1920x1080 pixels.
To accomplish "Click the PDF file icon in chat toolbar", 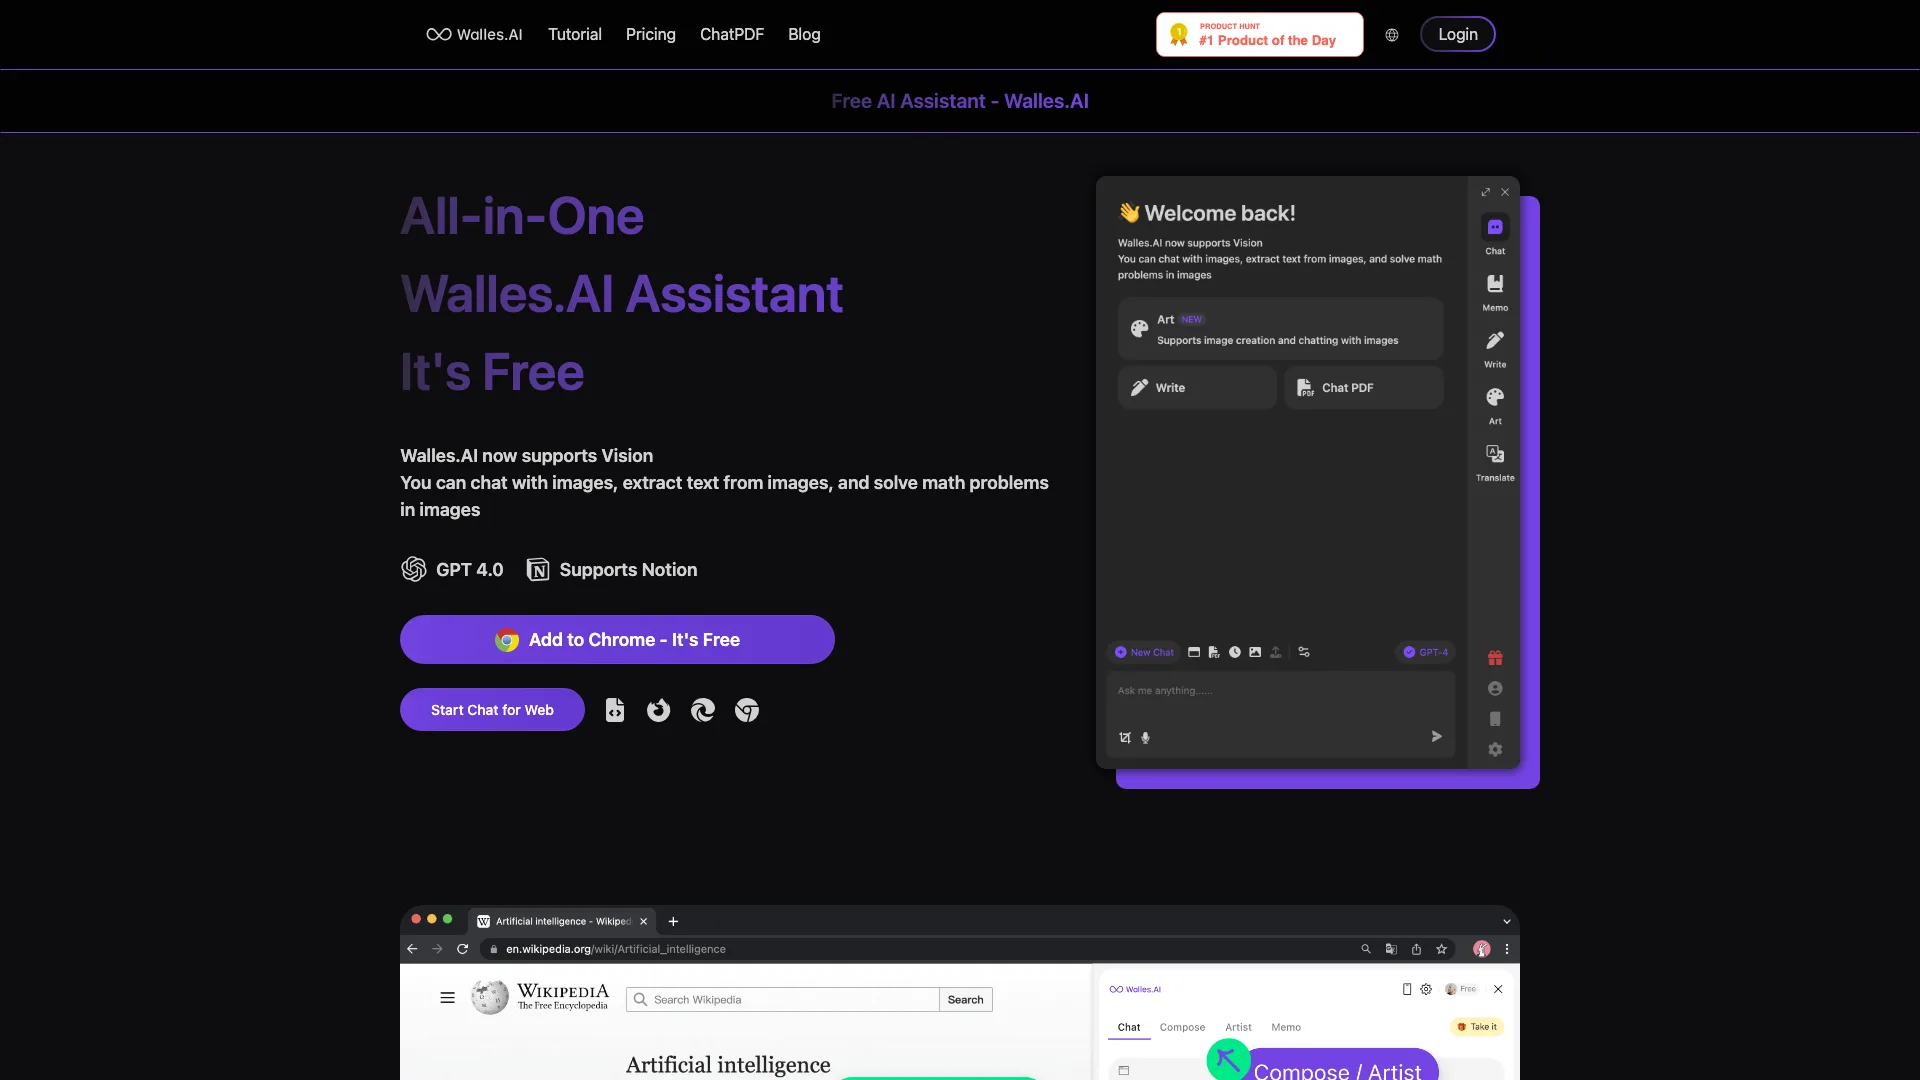I will click(x=1214, y=652).
